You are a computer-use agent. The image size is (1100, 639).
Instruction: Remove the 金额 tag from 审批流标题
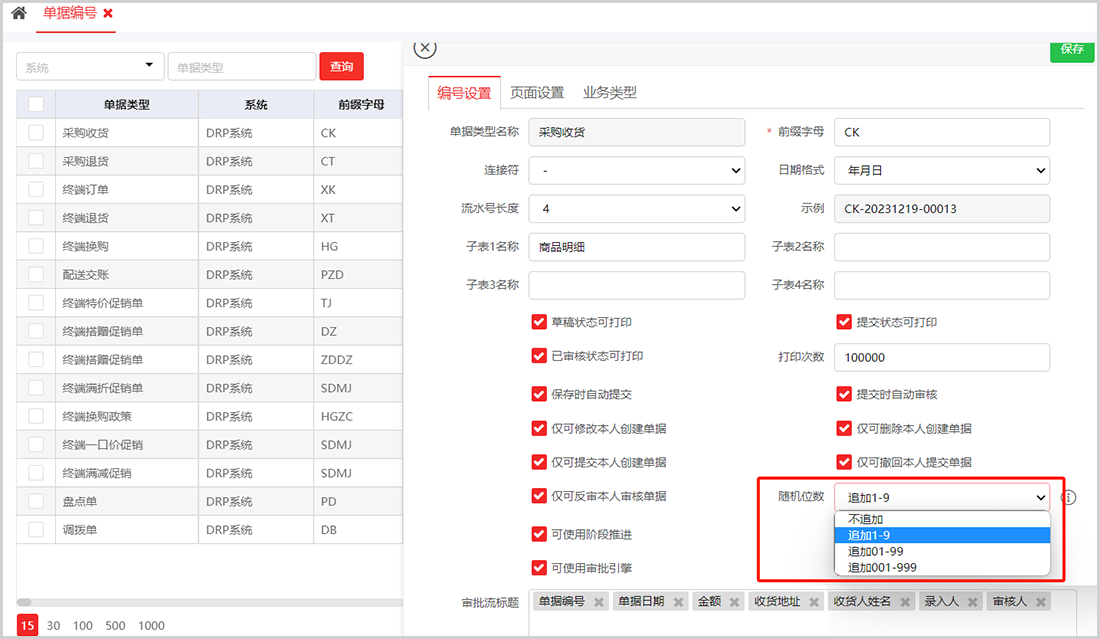click(733, 602)
